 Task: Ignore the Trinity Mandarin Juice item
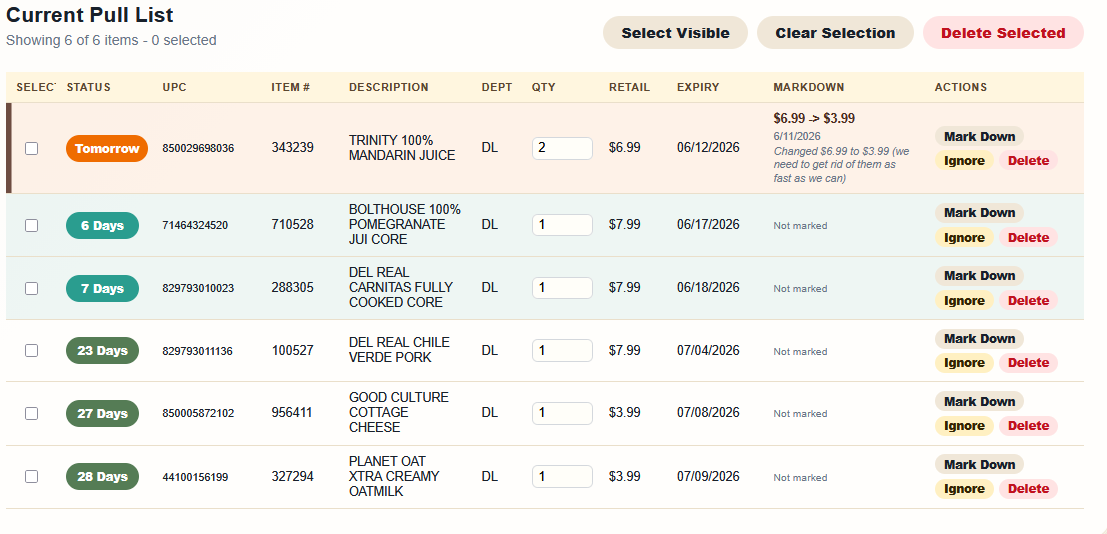pos(964,160)
